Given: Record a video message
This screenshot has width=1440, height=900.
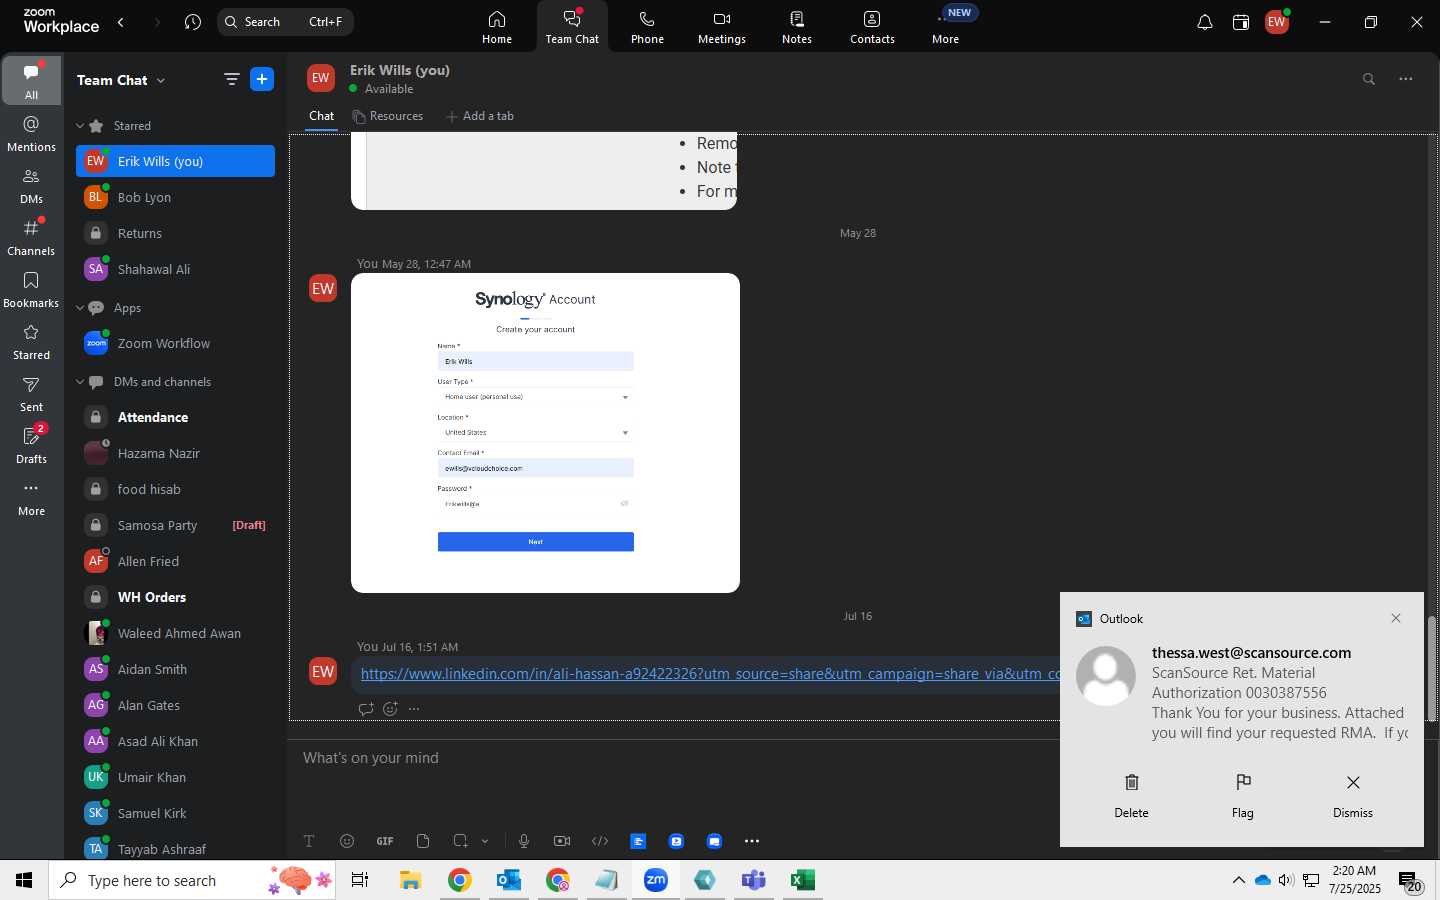Looking at the screenshot, I should point(562,841).
